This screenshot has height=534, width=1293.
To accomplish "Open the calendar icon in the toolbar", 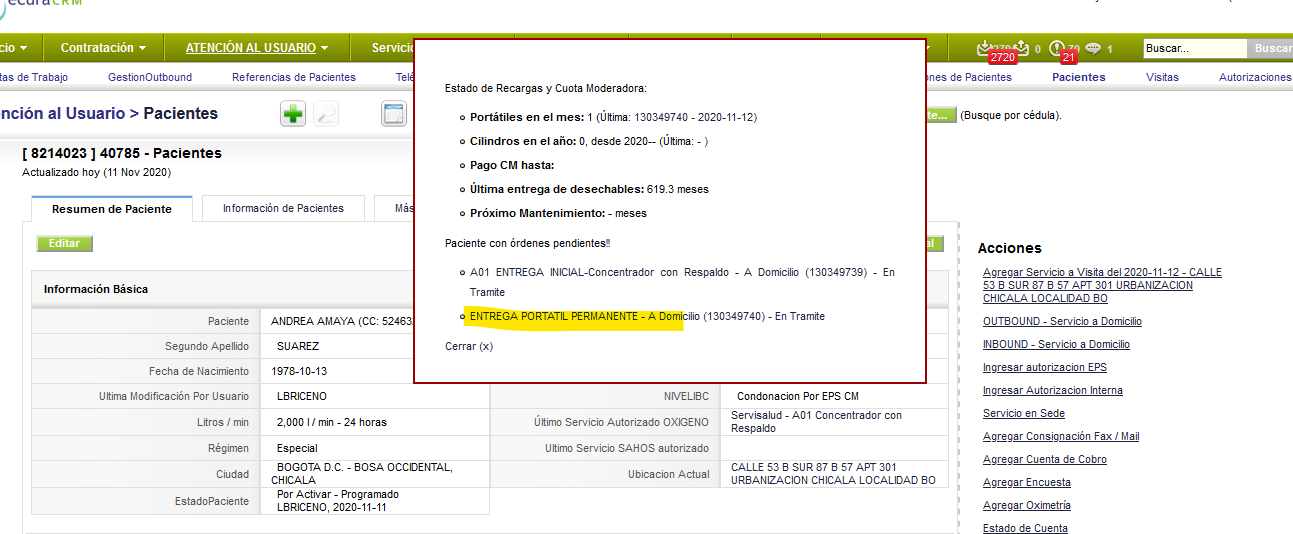I will click(x=394, y=114).
